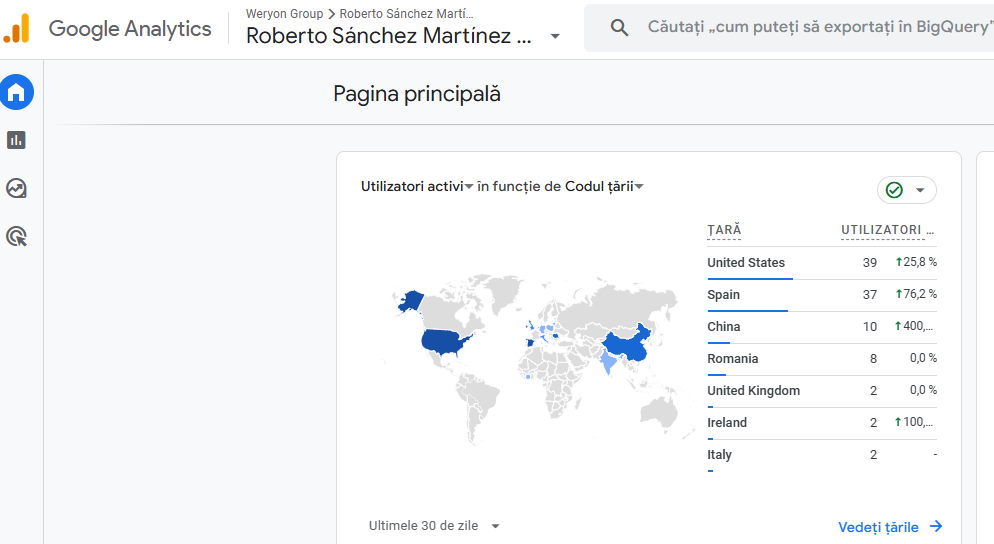Select the Ireland row
This screenshot has width=994, height=544.
pos(822,423)
